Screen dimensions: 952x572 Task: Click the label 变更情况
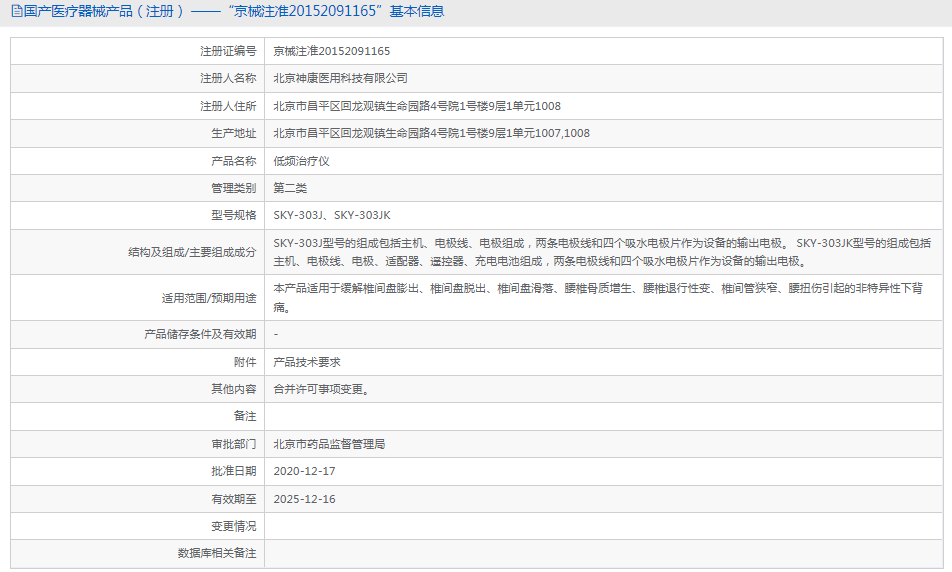coord(234,526)
